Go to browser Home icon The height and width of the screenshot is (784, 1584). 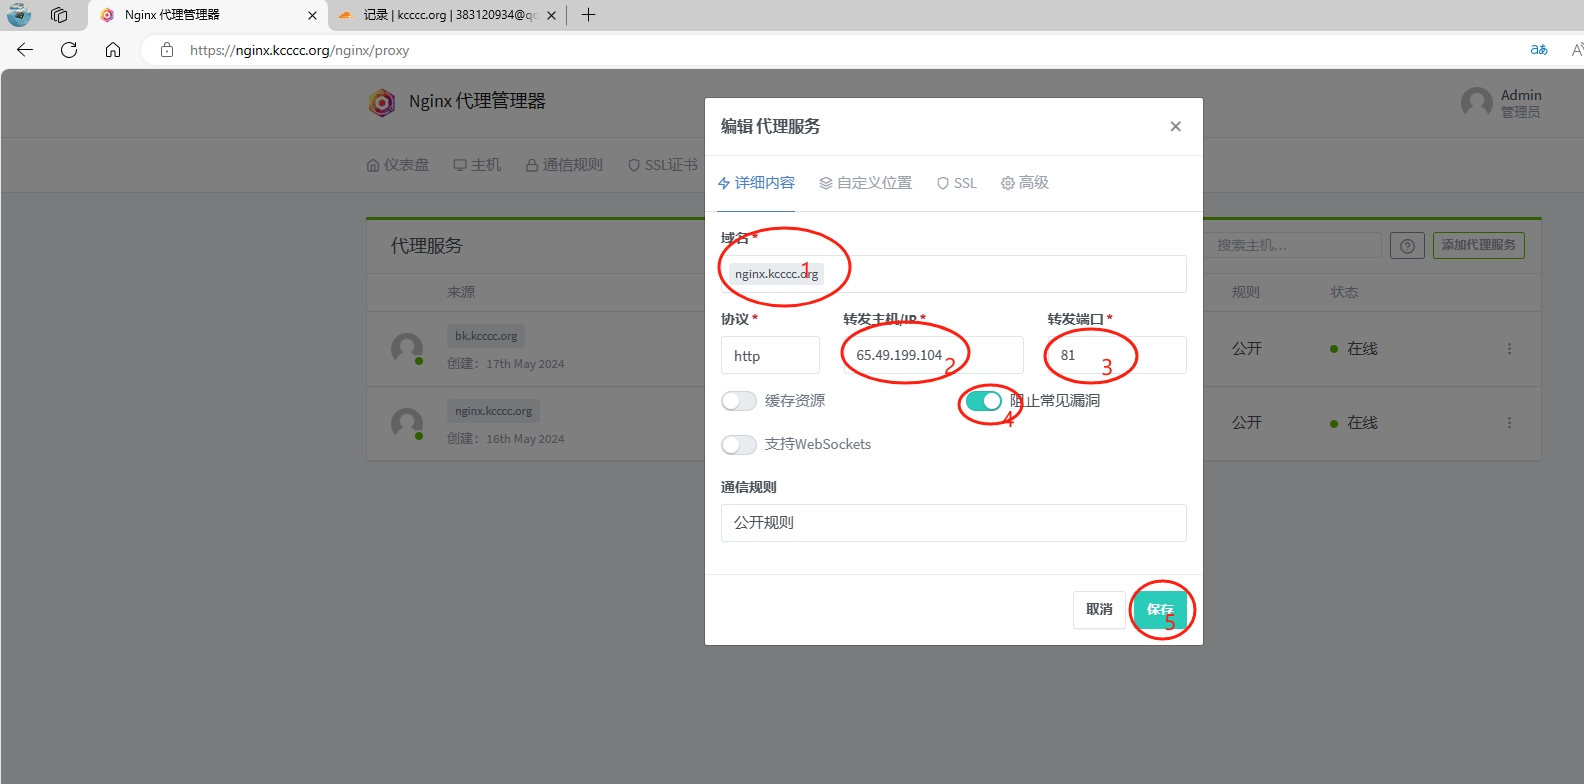[113, 50]
